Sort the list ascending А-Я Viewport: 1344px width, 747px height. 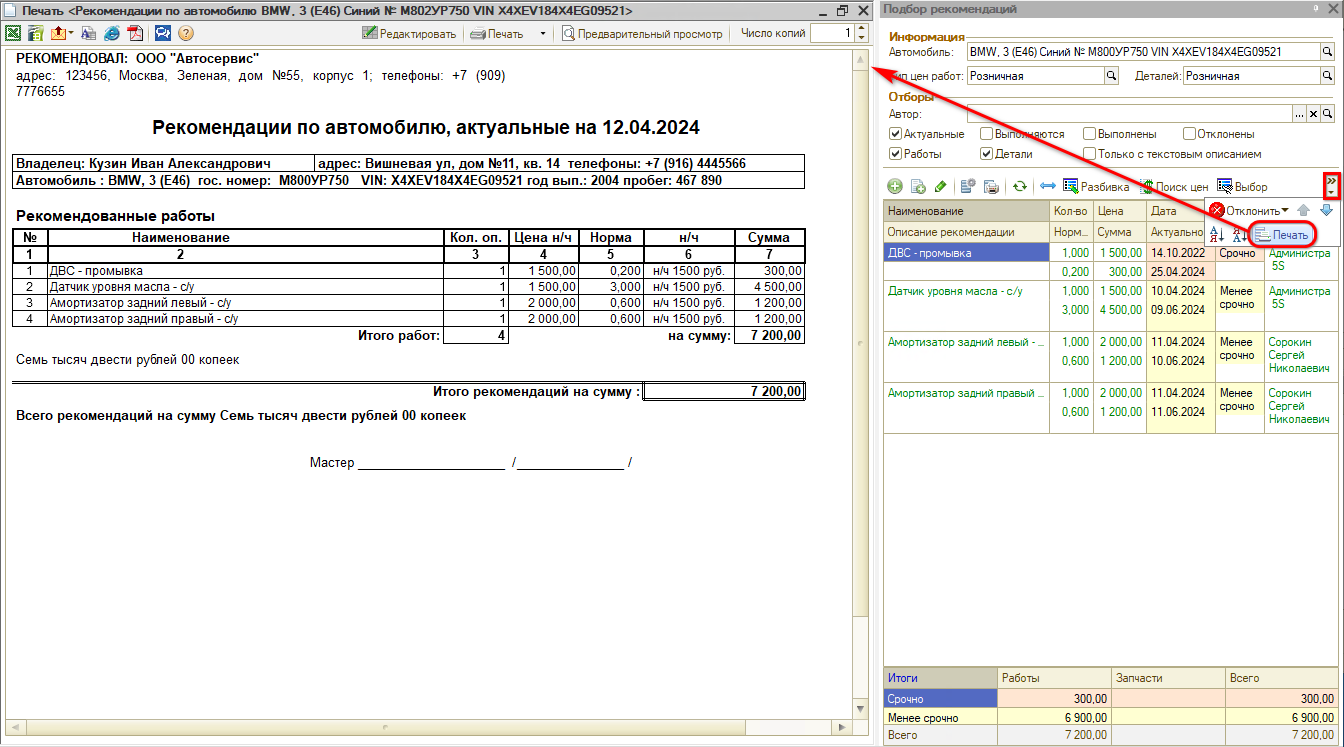tap(1217, 235)
